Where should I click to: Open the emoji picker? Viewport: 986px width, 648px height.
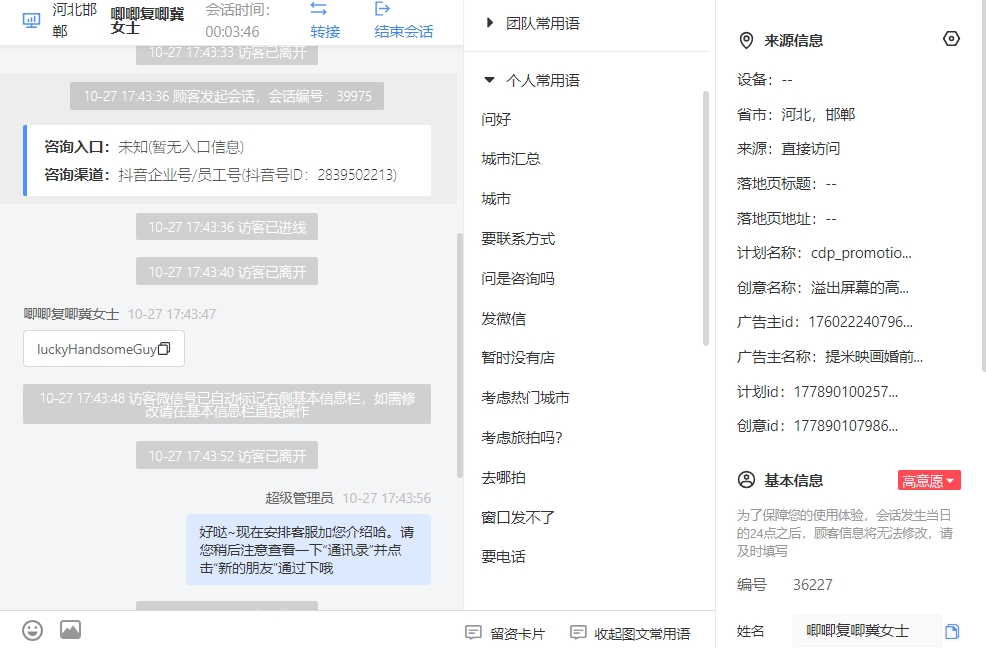coord(33,630)
